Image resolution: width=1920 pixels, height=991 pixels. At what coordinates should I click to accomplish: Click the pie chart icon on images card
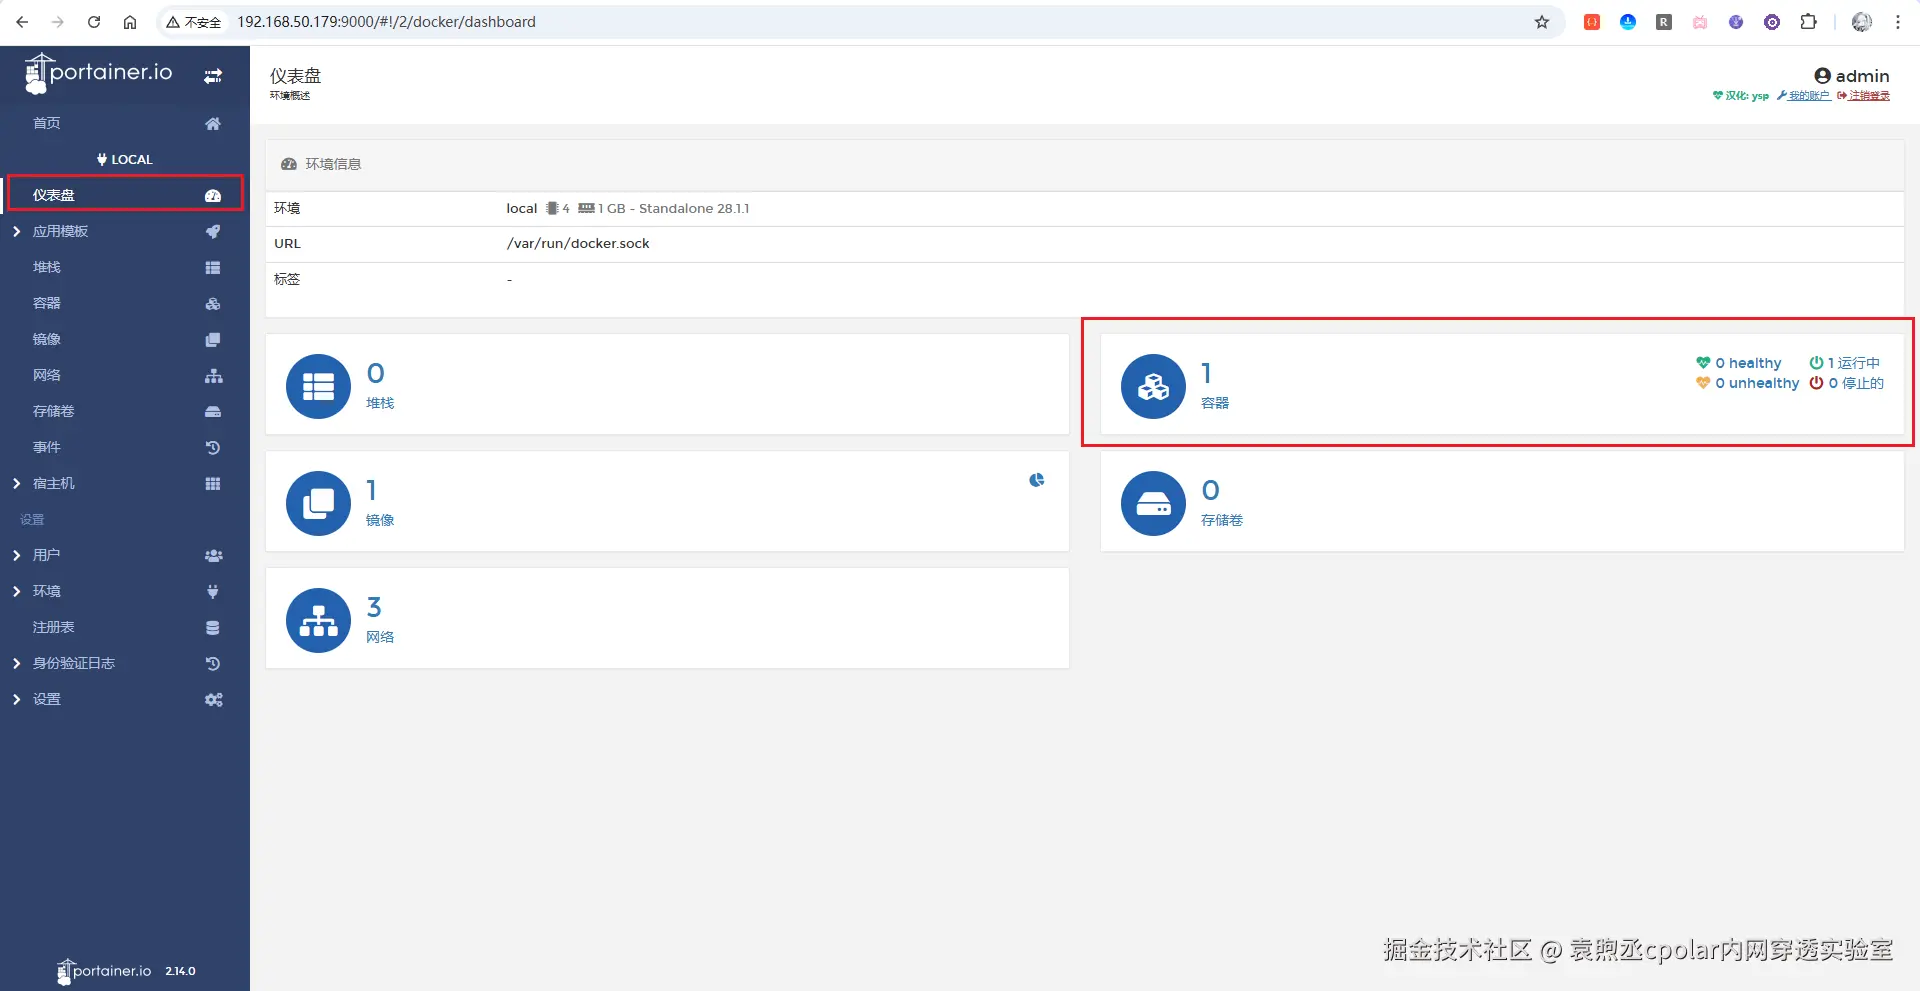click(x=1037, y=480)
